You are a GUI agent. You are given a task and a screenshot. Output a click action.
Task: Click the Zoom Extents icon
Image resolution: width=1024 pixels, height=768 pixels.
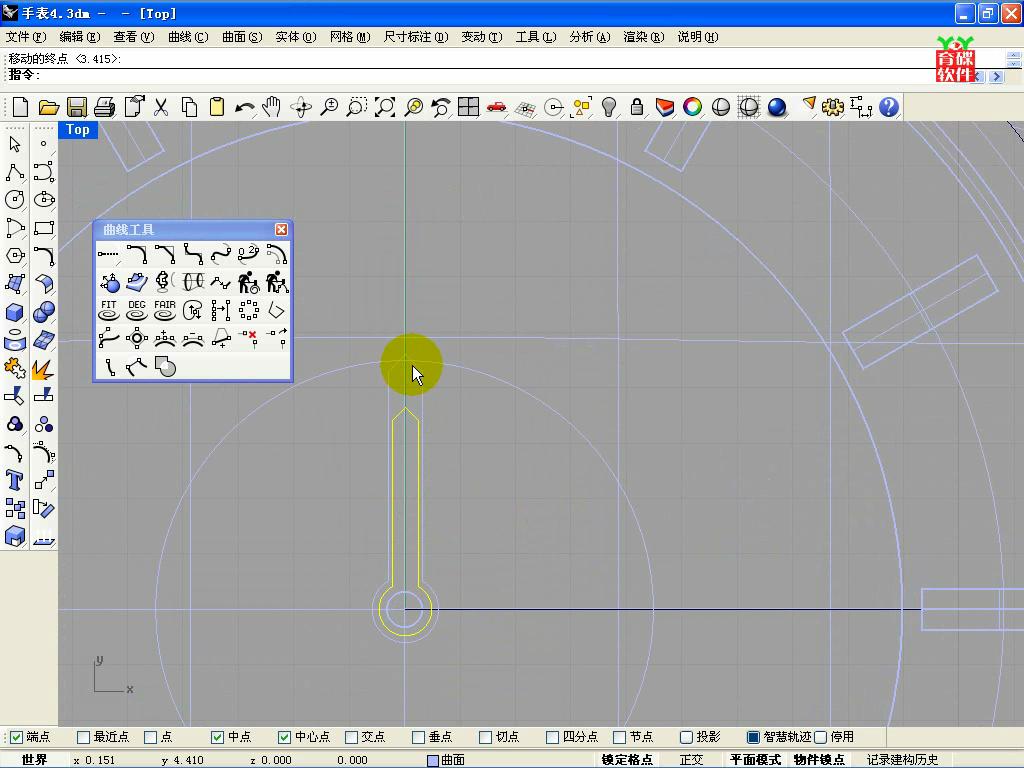(385, 106)
